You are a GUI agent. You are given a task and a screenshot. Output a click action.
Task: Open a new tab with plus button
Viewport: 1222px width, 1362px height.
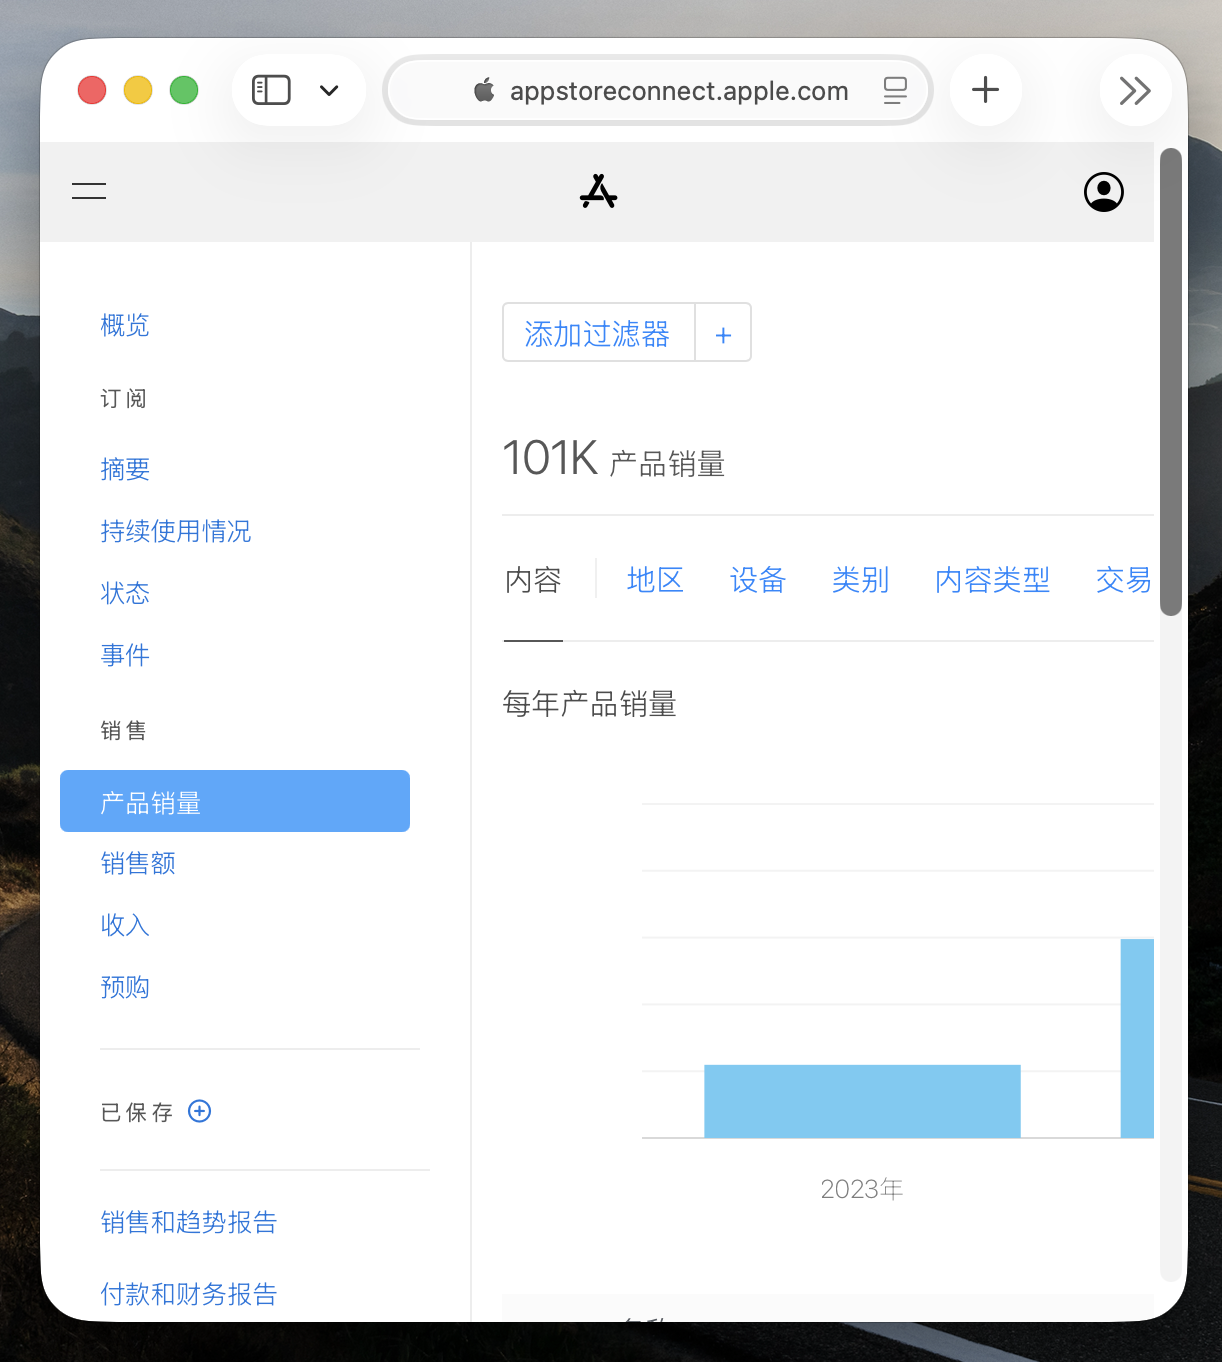(x=985, y=90)
